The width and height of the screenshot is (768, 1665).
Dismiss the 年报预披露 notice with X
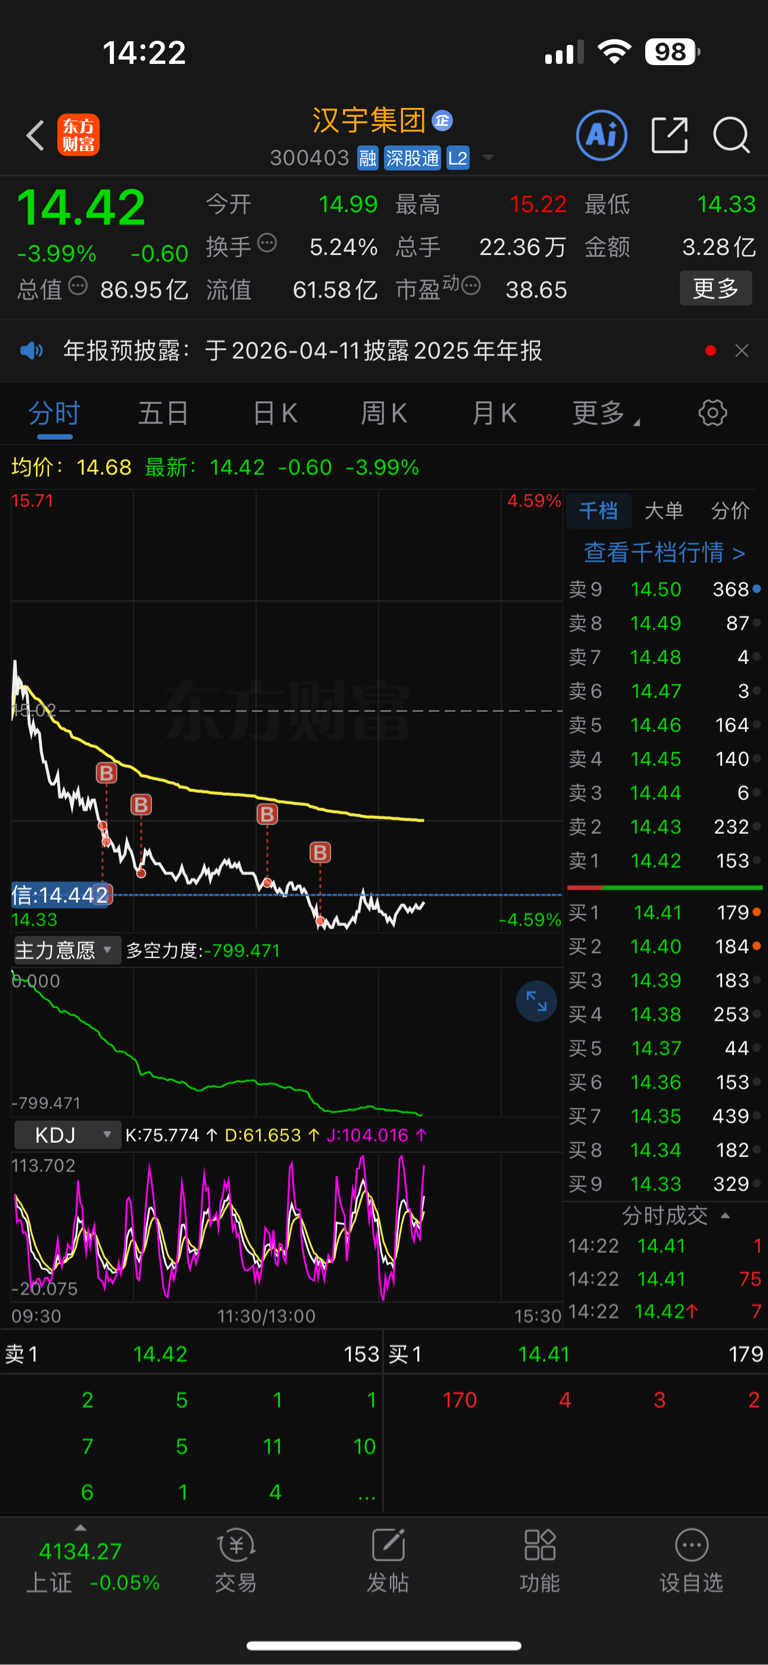click(741, 350)
